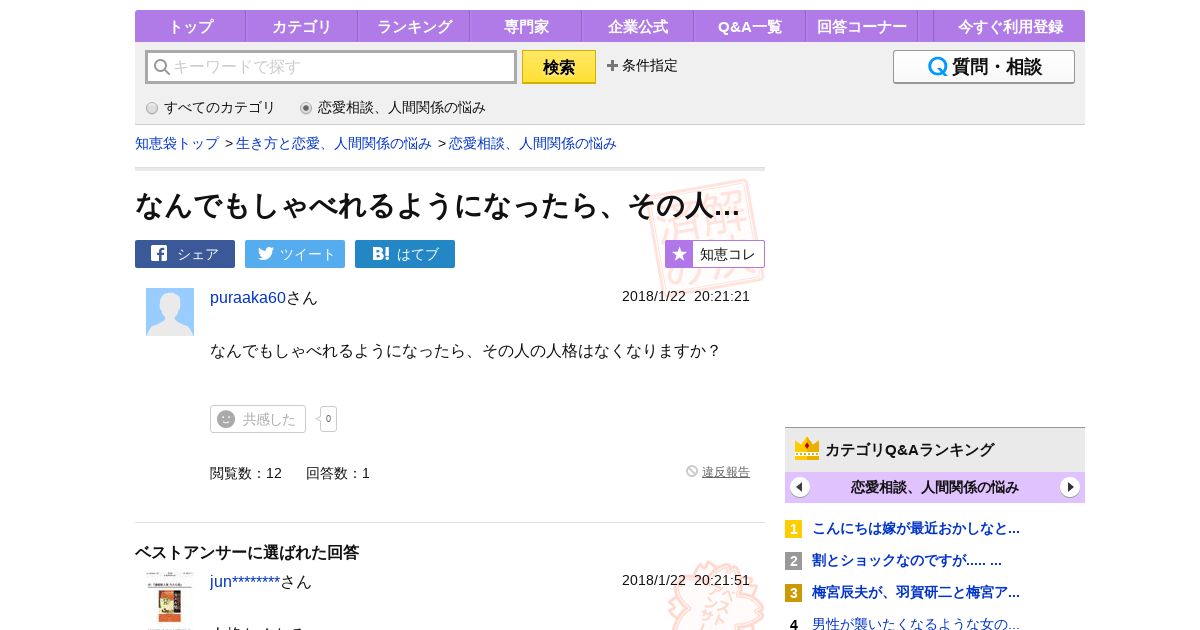Open the カテゴリ menu tab

302,26
